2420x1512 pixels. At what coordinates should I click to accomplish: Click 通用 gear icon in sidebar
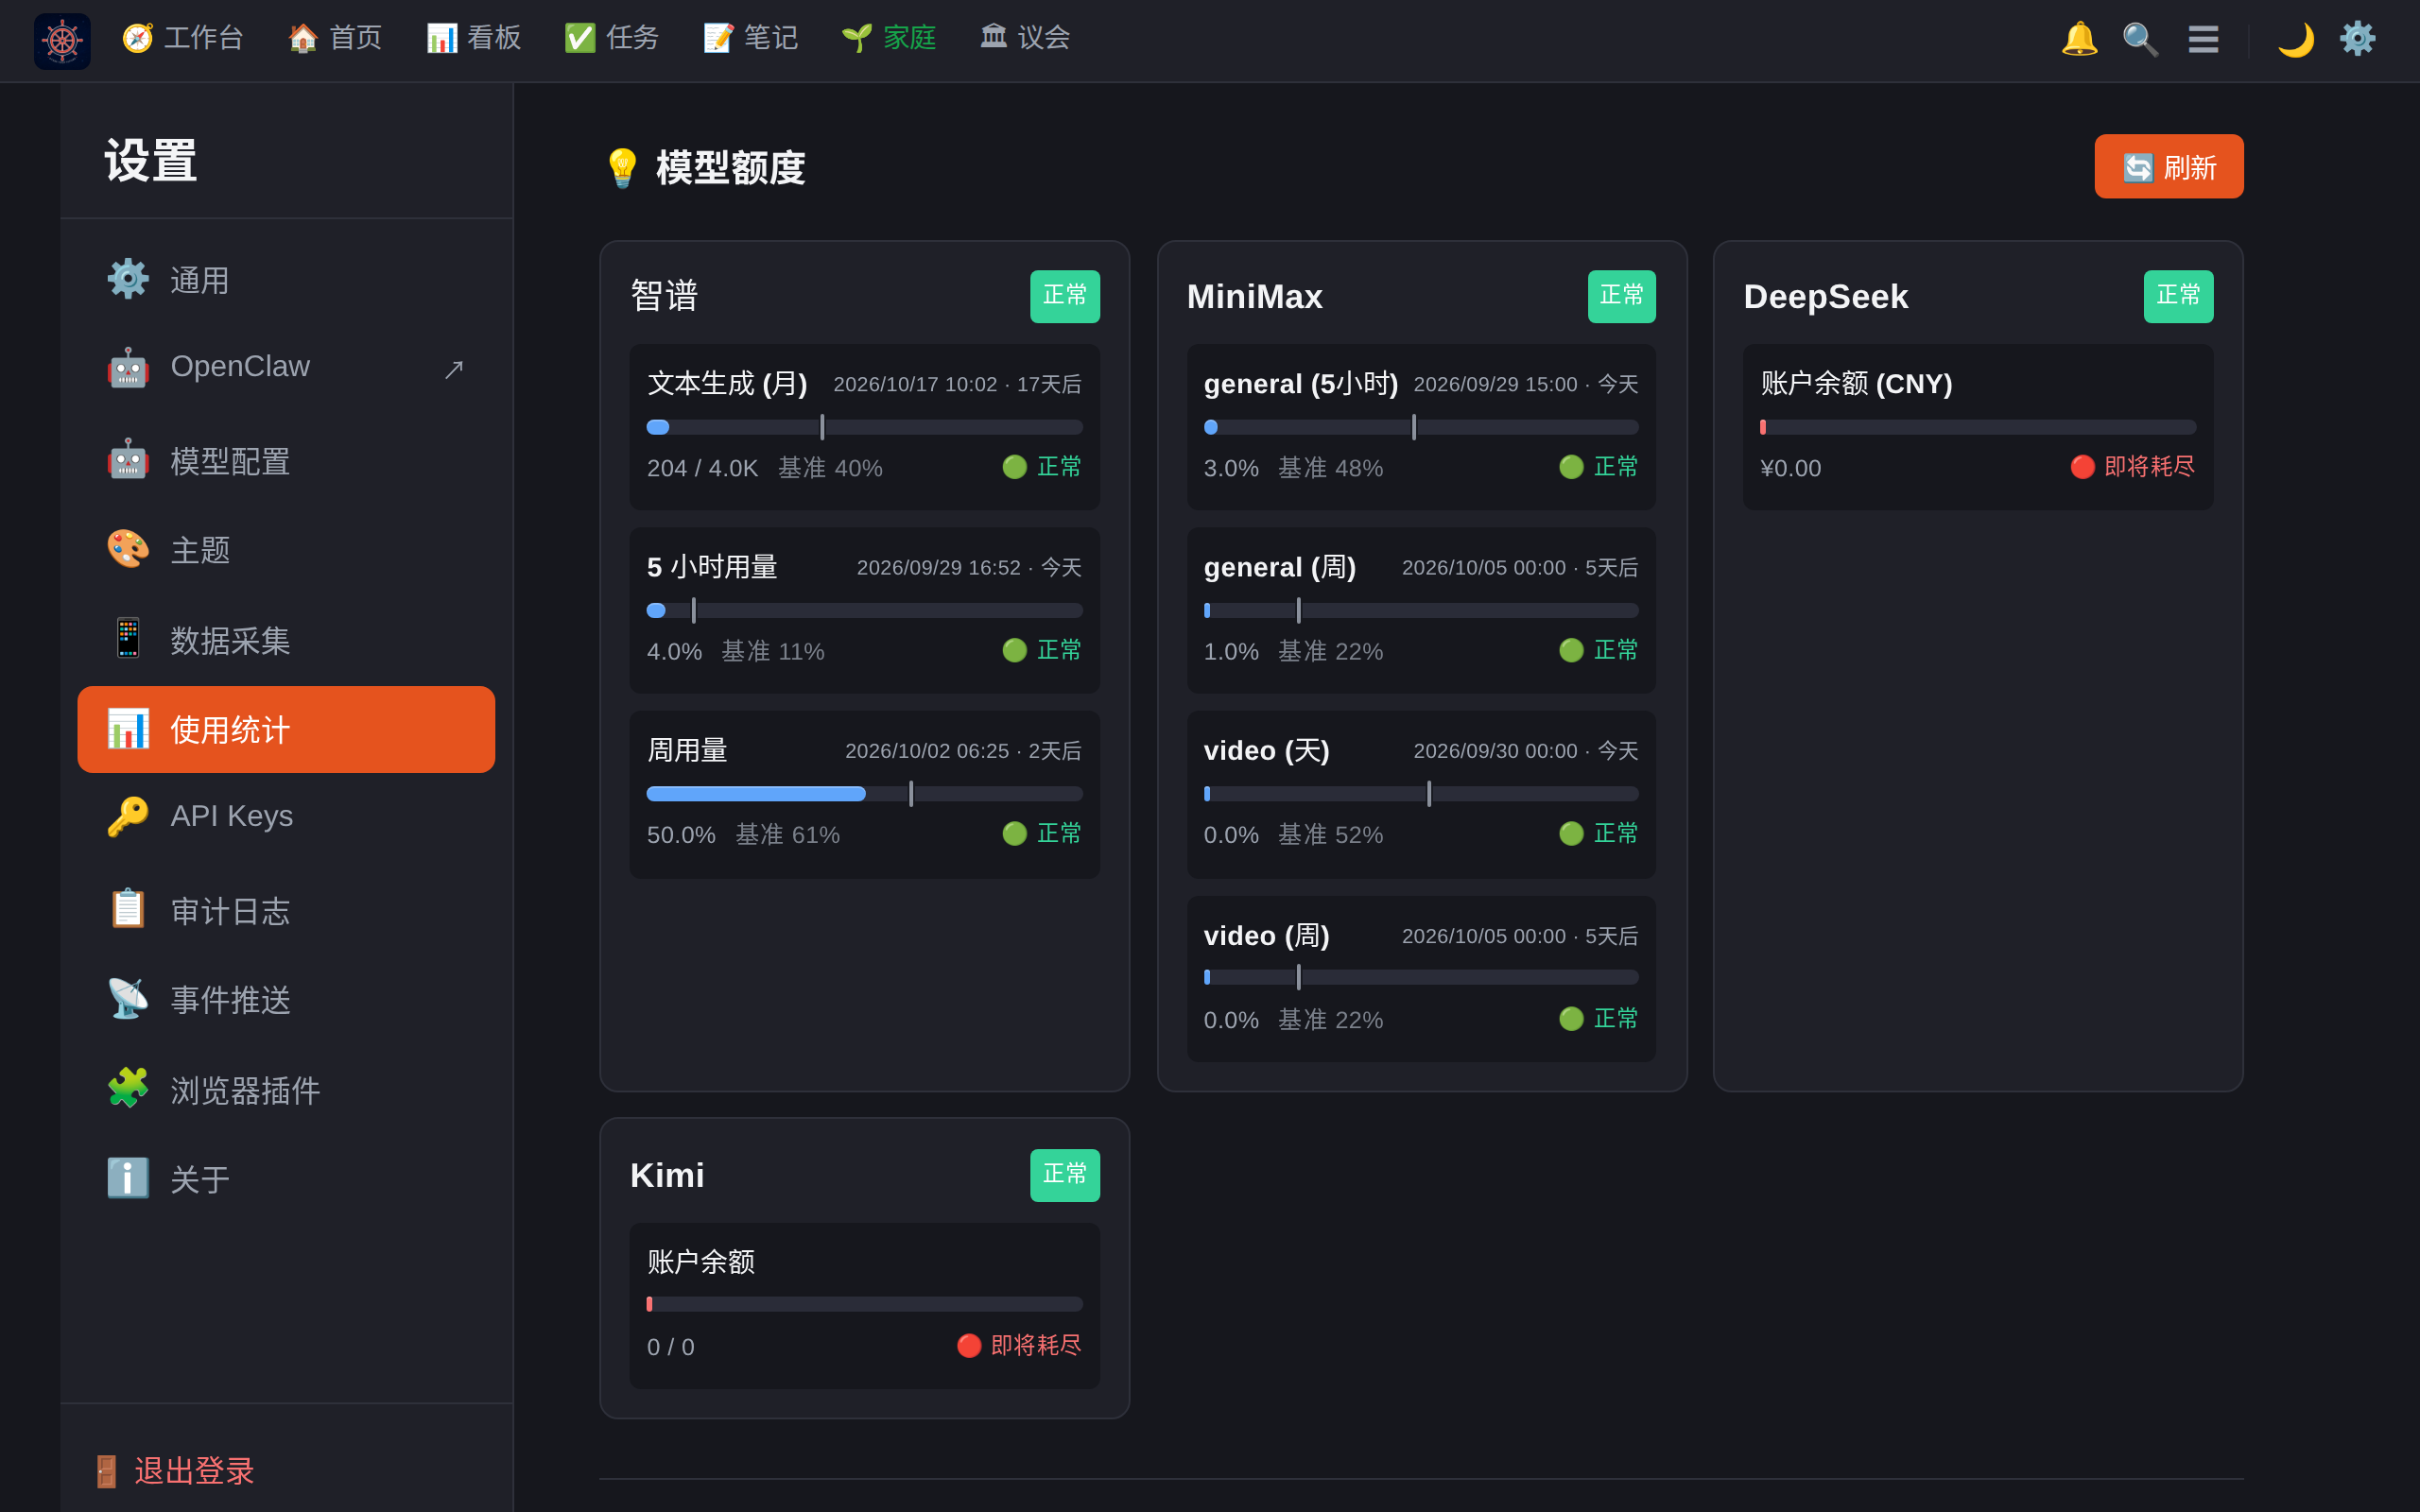[x=128, y=279]
